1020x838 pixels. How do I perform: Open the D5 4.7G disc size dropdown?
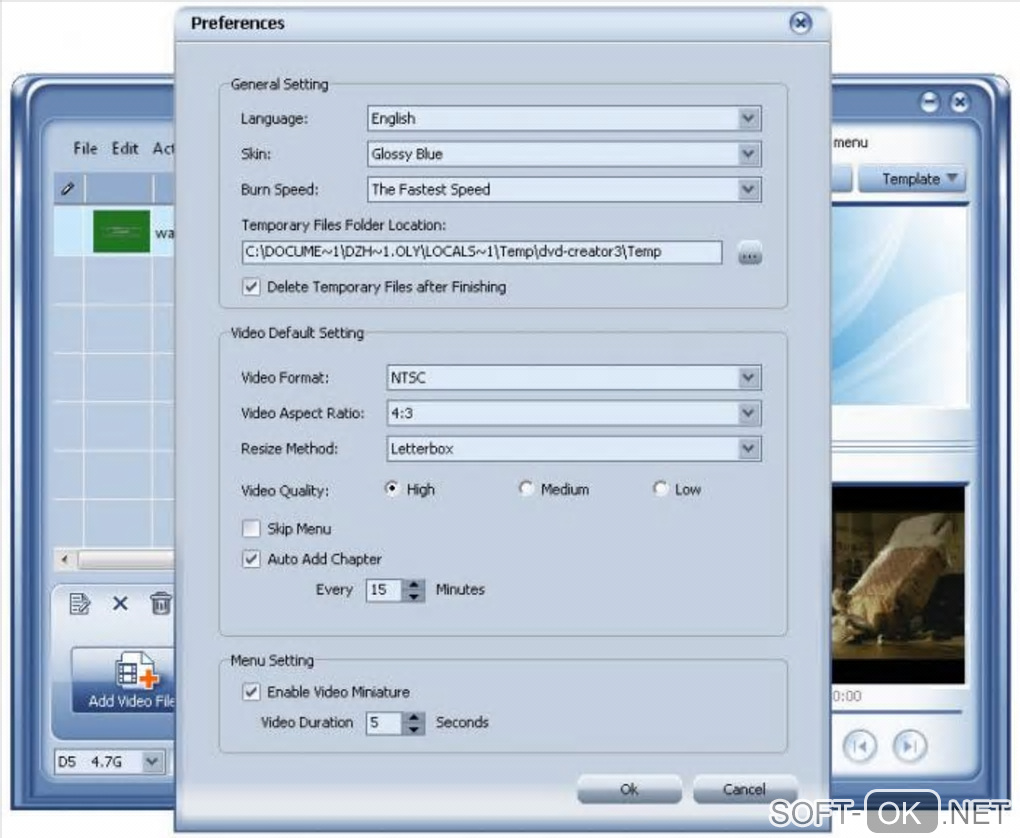pos(110,761)
